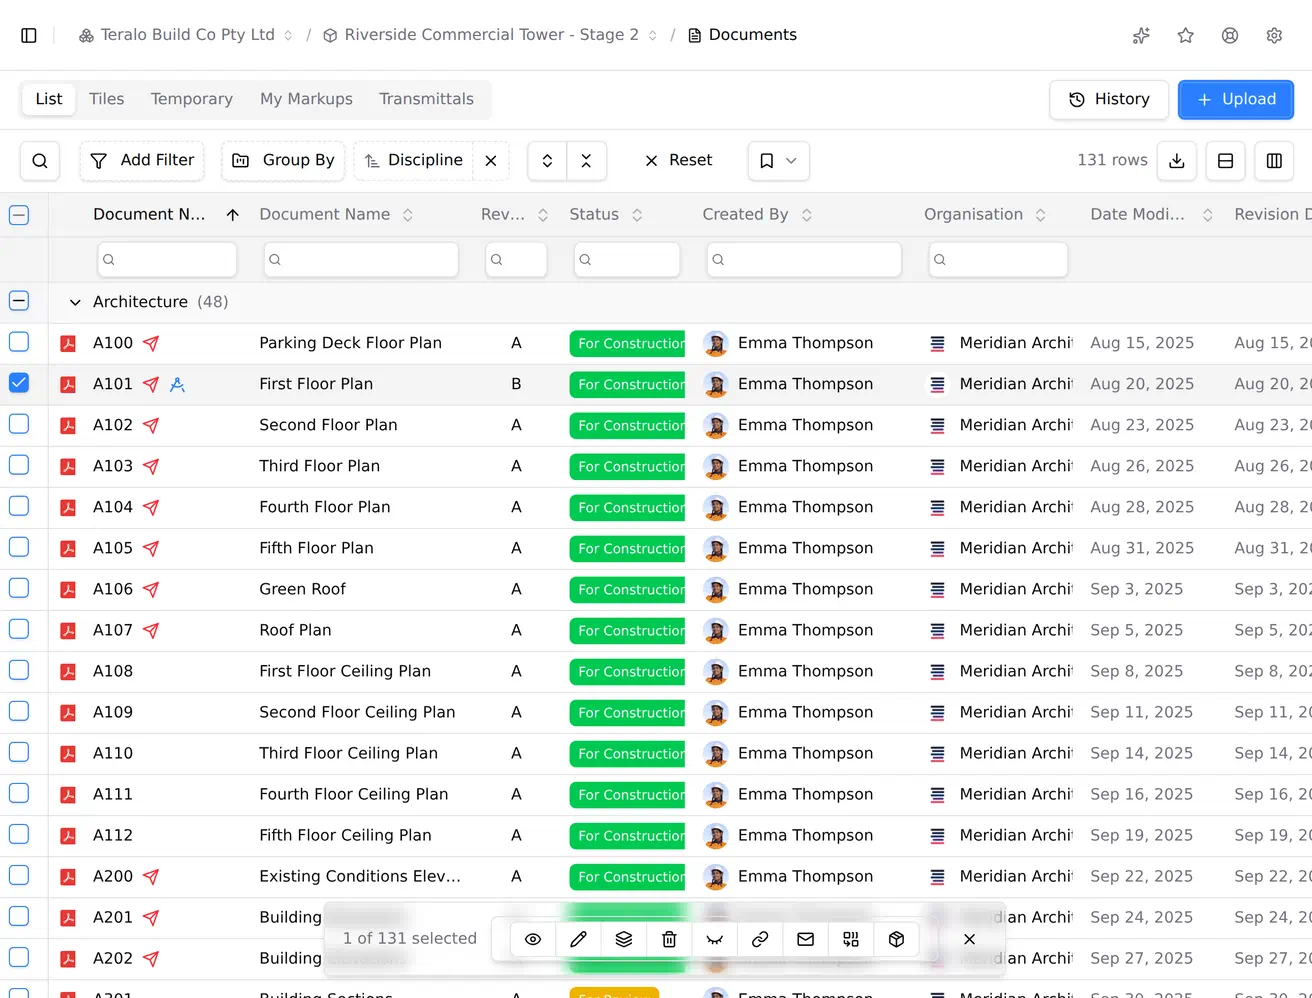Open markup icon on A101 row

click(178, 384)
